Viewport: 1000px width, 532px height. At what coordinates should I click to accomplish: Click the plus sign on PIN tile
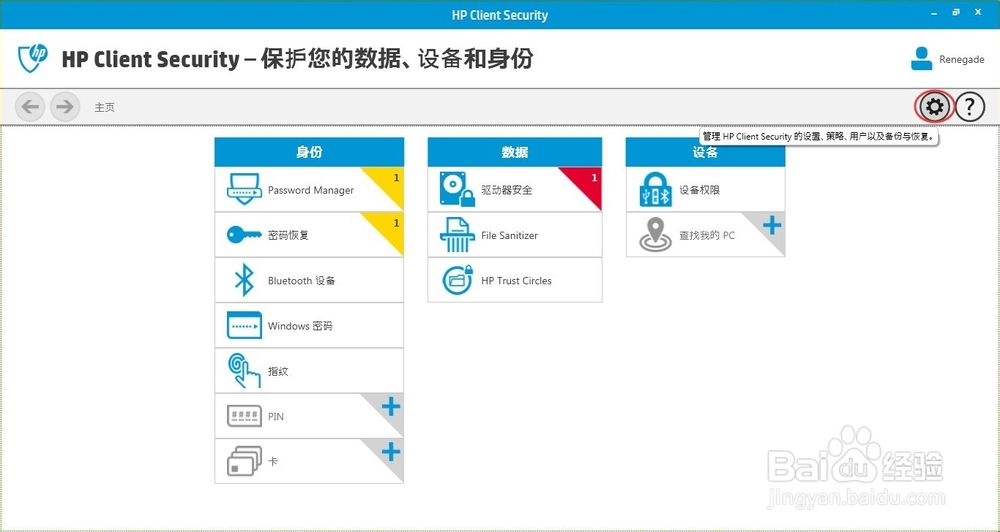tap(390, 406)
